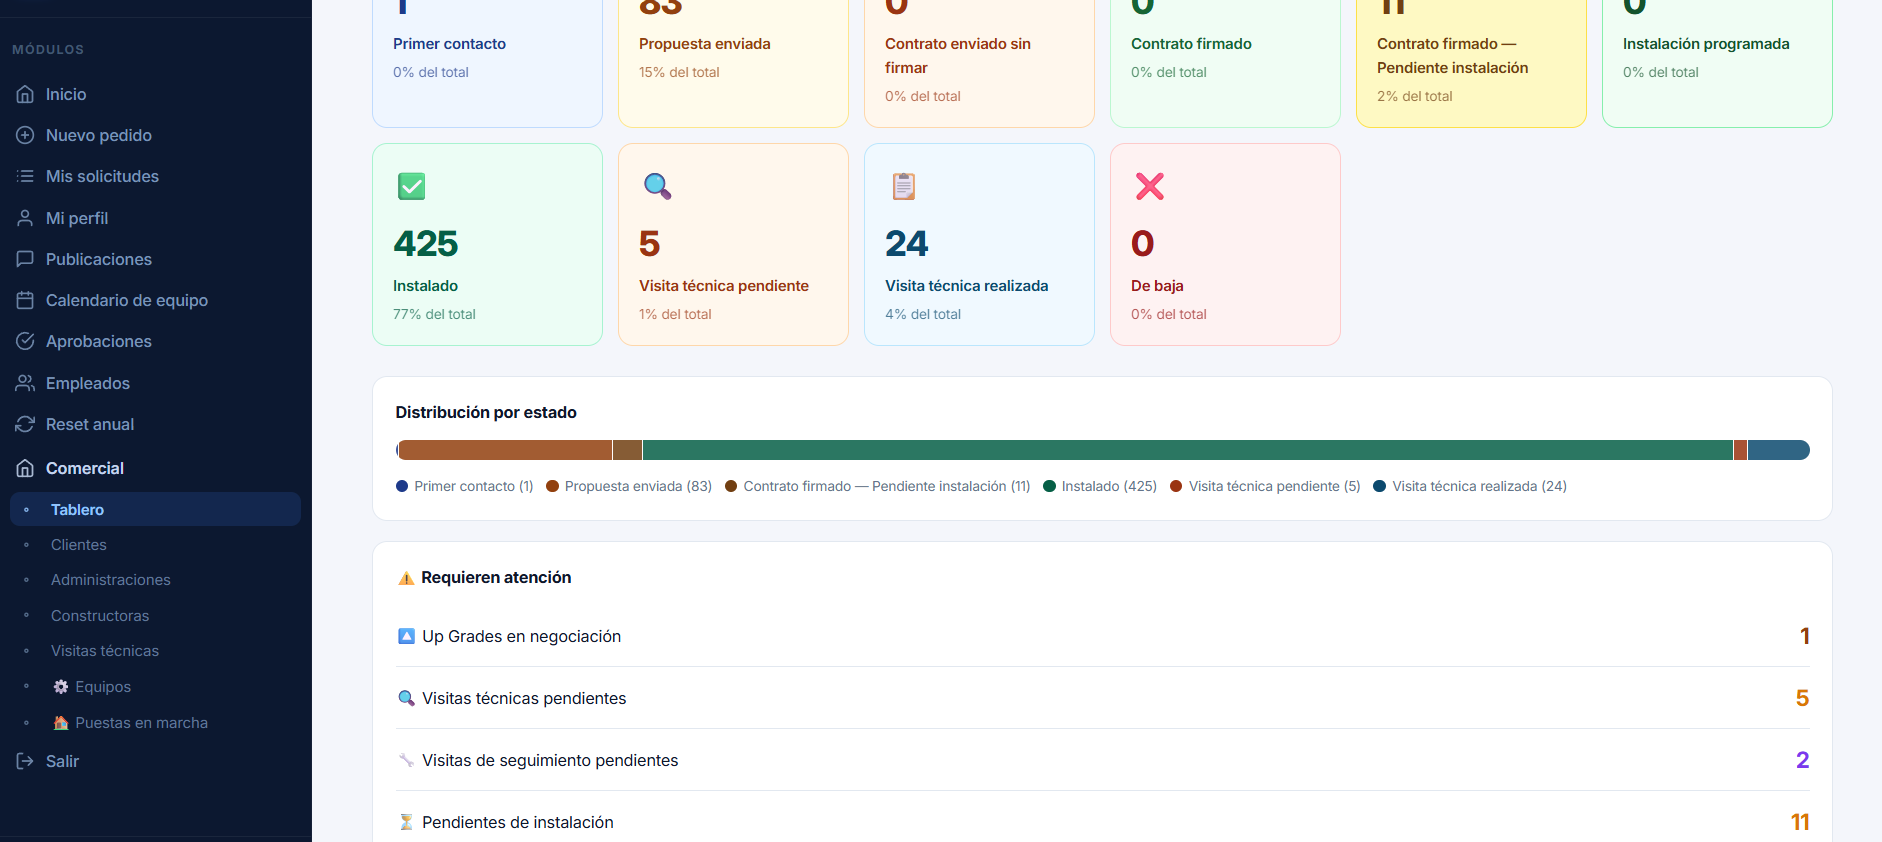The width and height of the screenshot is (1882, 842).
Task: Open the Clientes submenu item
Action: [x=155, y=545]
